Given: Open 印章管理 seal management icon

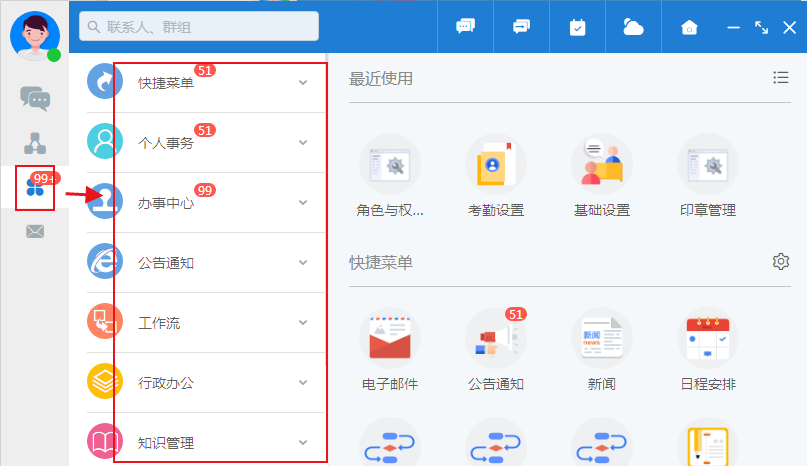Looking at the screenshot, I should click(708, 164).
